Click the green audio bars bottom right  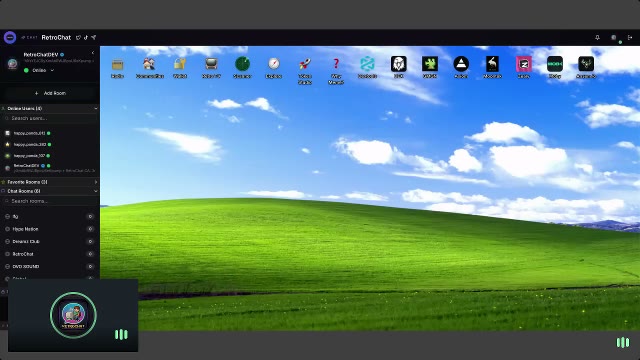pyautogui.click(x=623, y=342)
